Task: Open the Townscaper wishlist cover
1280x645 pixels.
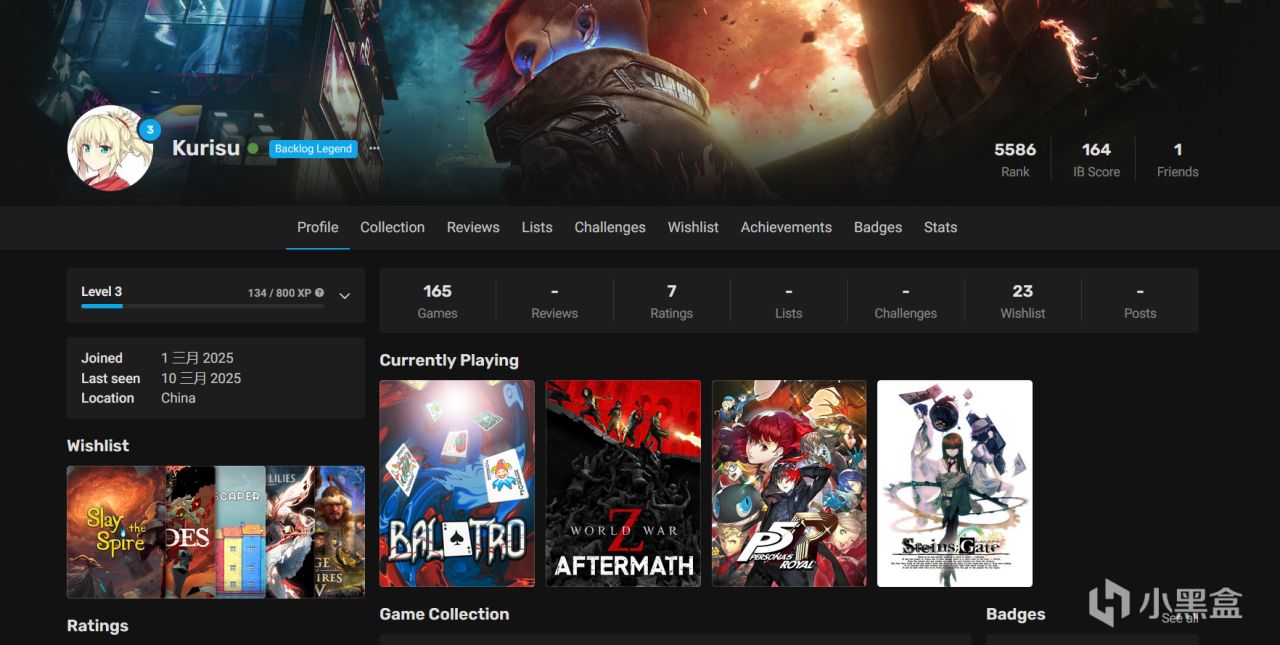Action: point(240,532)
